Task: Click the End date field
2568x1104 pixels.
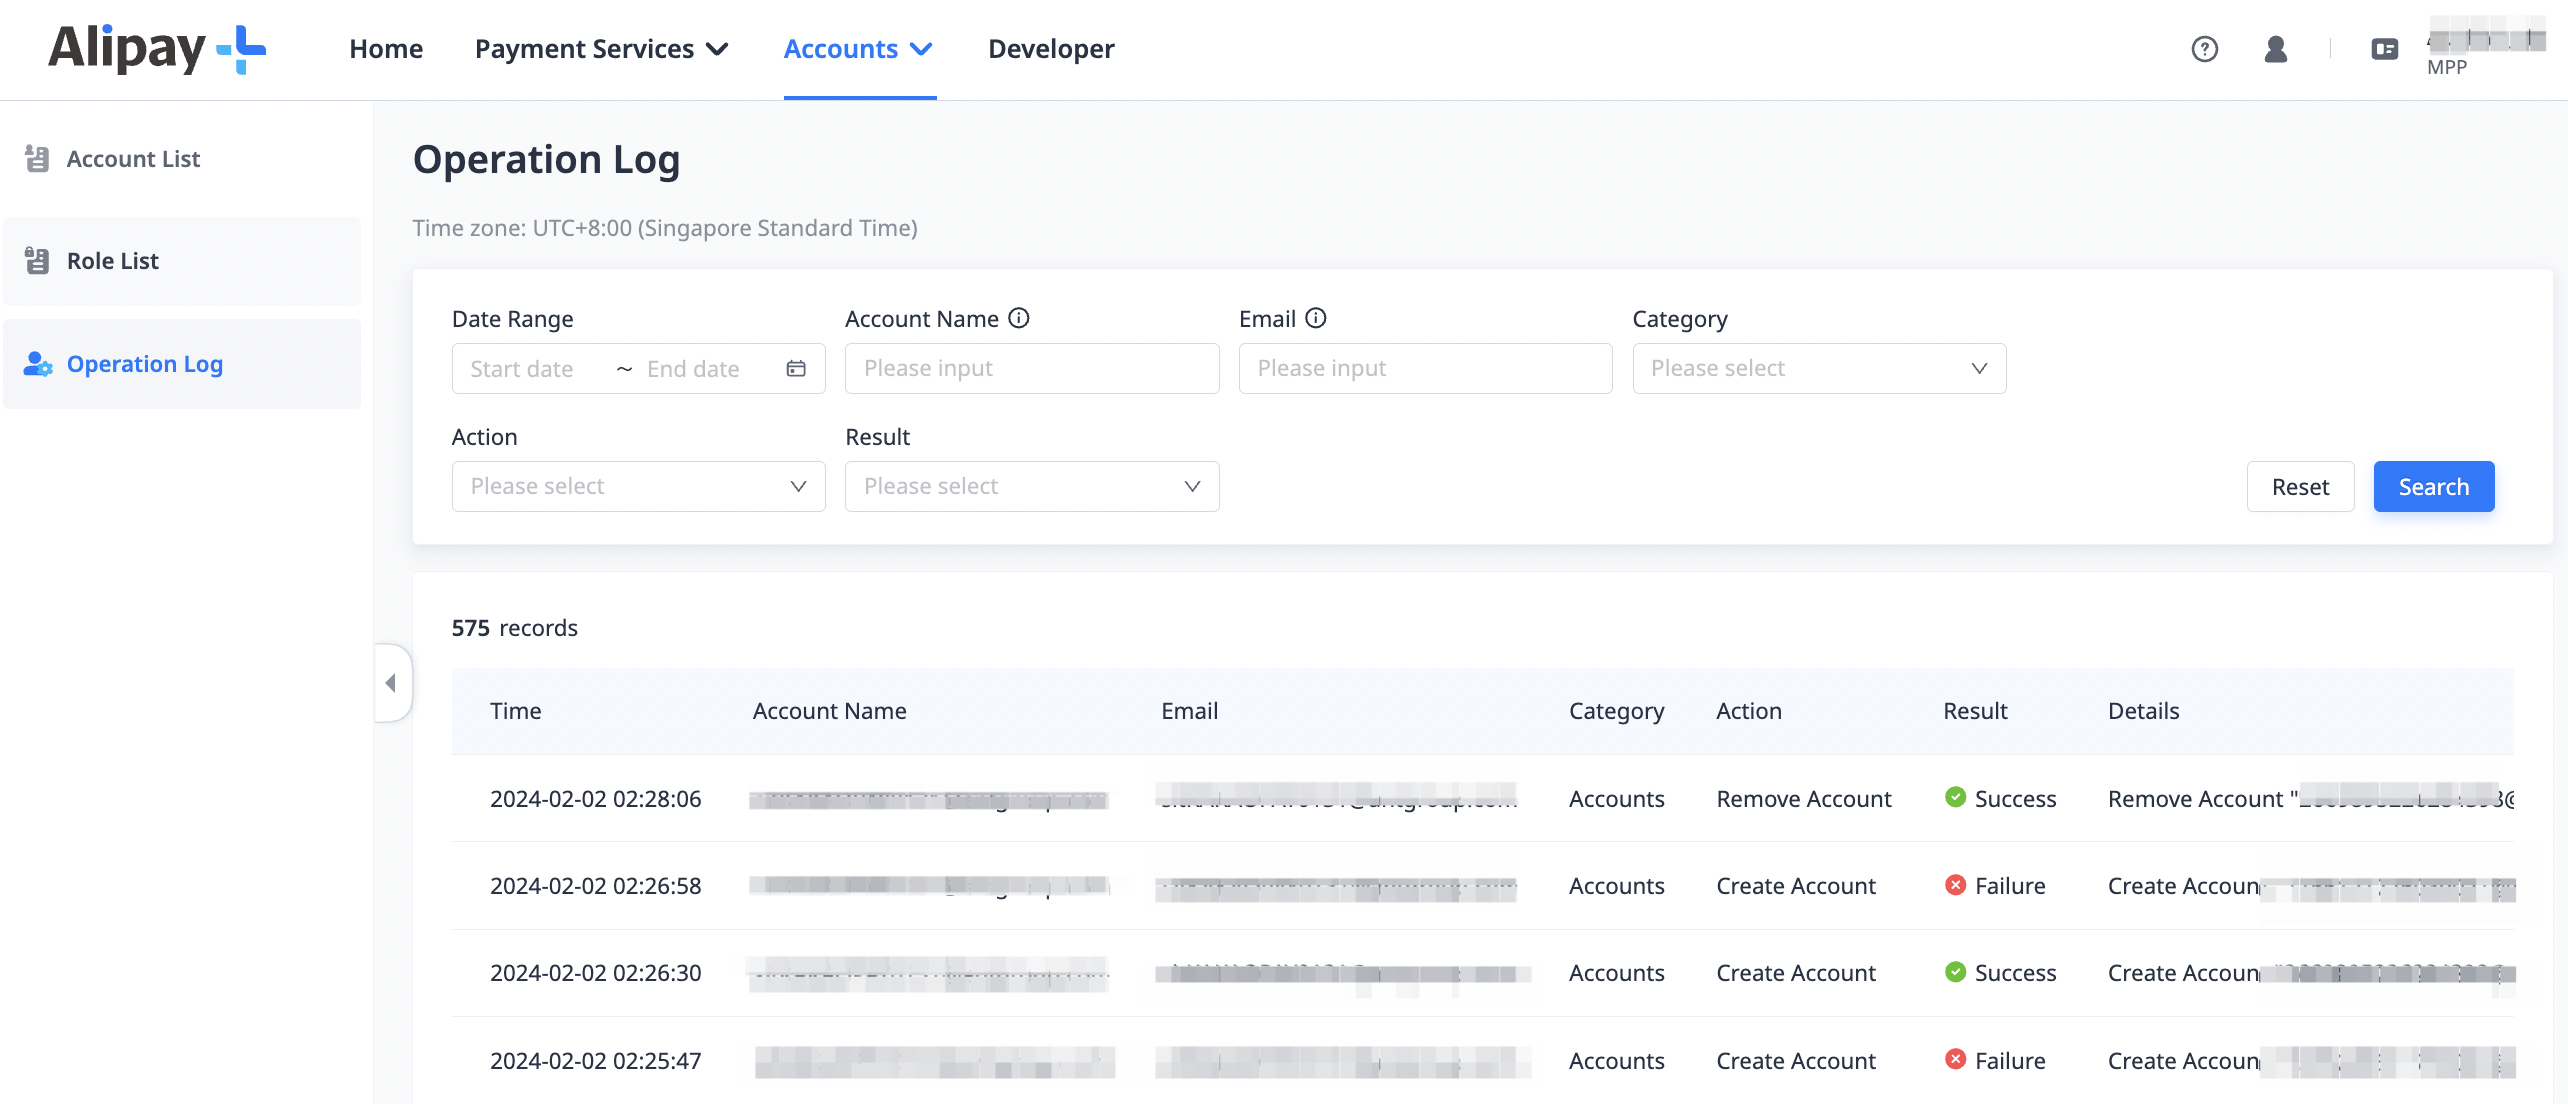Action: coord(710,369)
